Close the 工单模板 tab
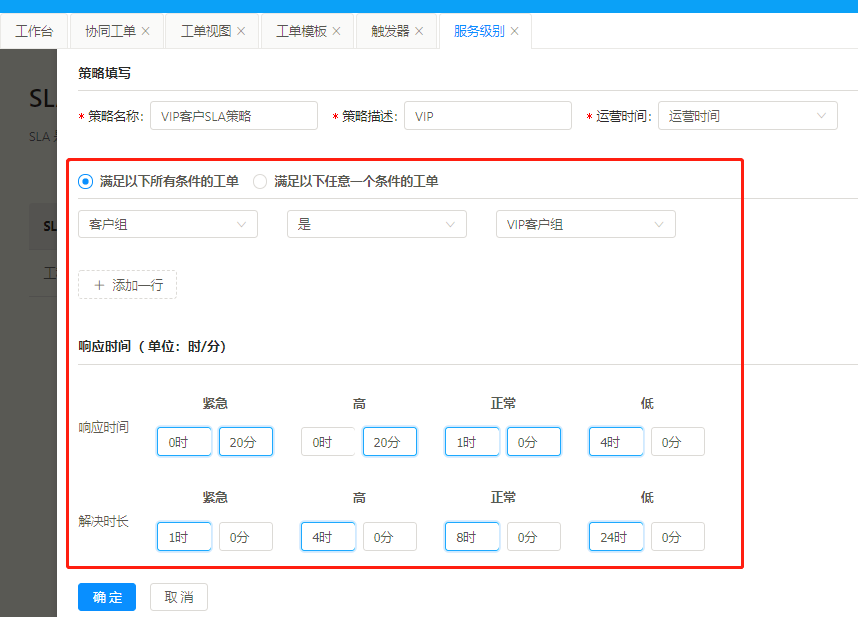This screenshot has height=621, width=858. (337, 31)
